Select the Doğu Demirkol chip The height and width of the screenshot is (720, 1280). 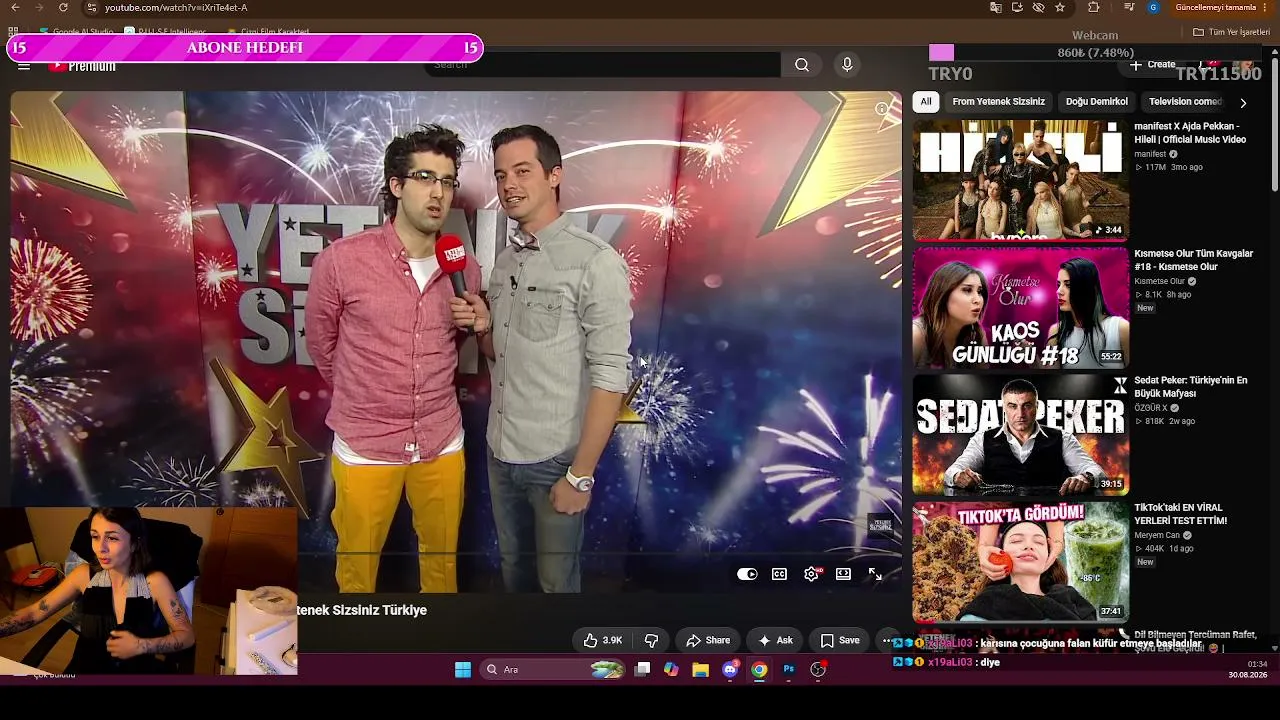coord(1096,101)
